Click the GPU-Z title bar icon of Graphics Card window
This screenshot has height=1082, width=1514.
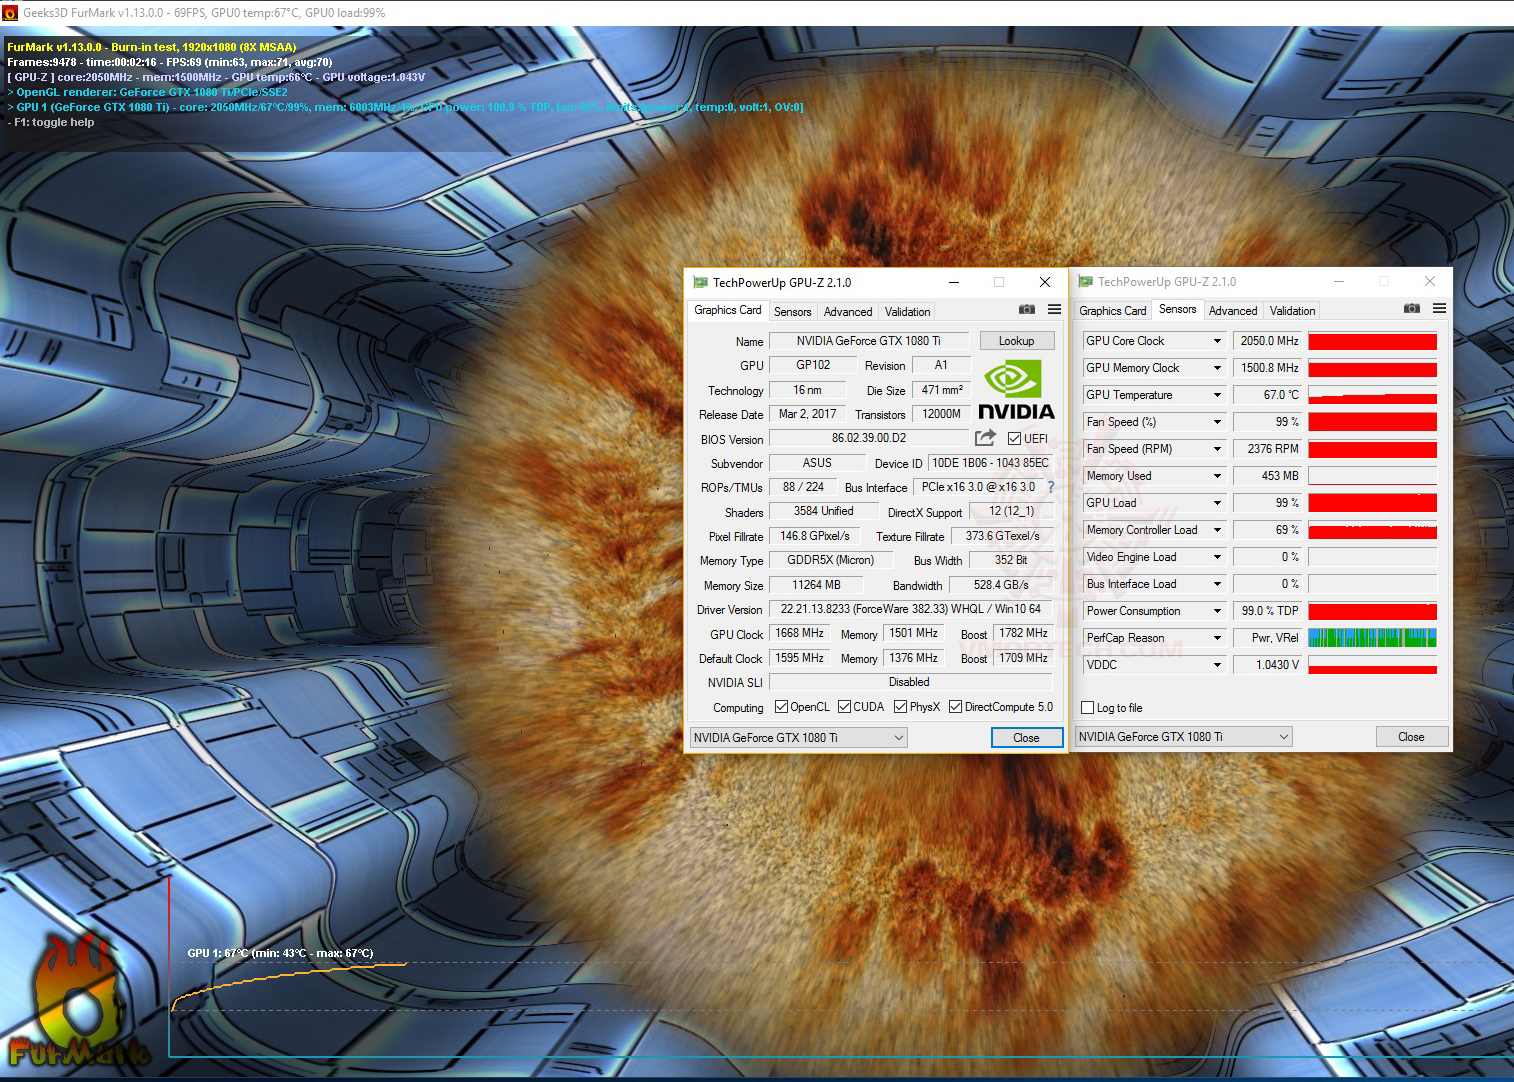click(700, 283)
